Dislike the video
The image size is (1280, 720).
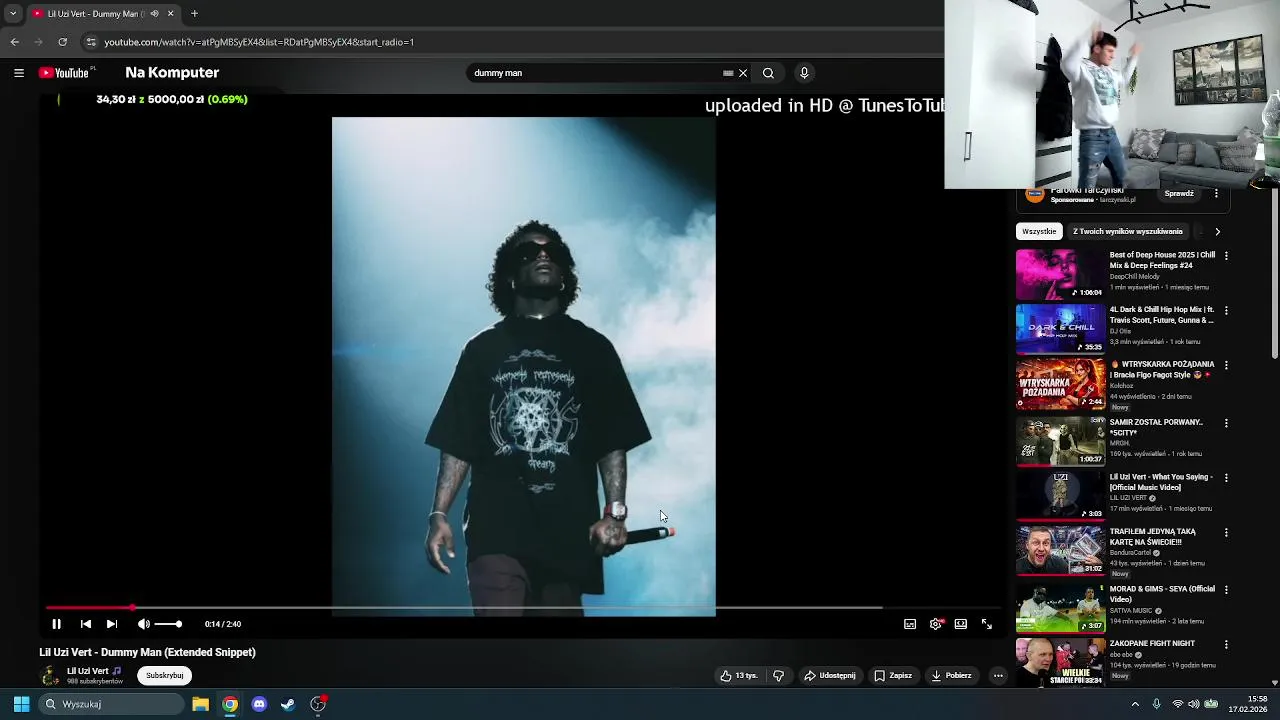click(x=778, y=676)
